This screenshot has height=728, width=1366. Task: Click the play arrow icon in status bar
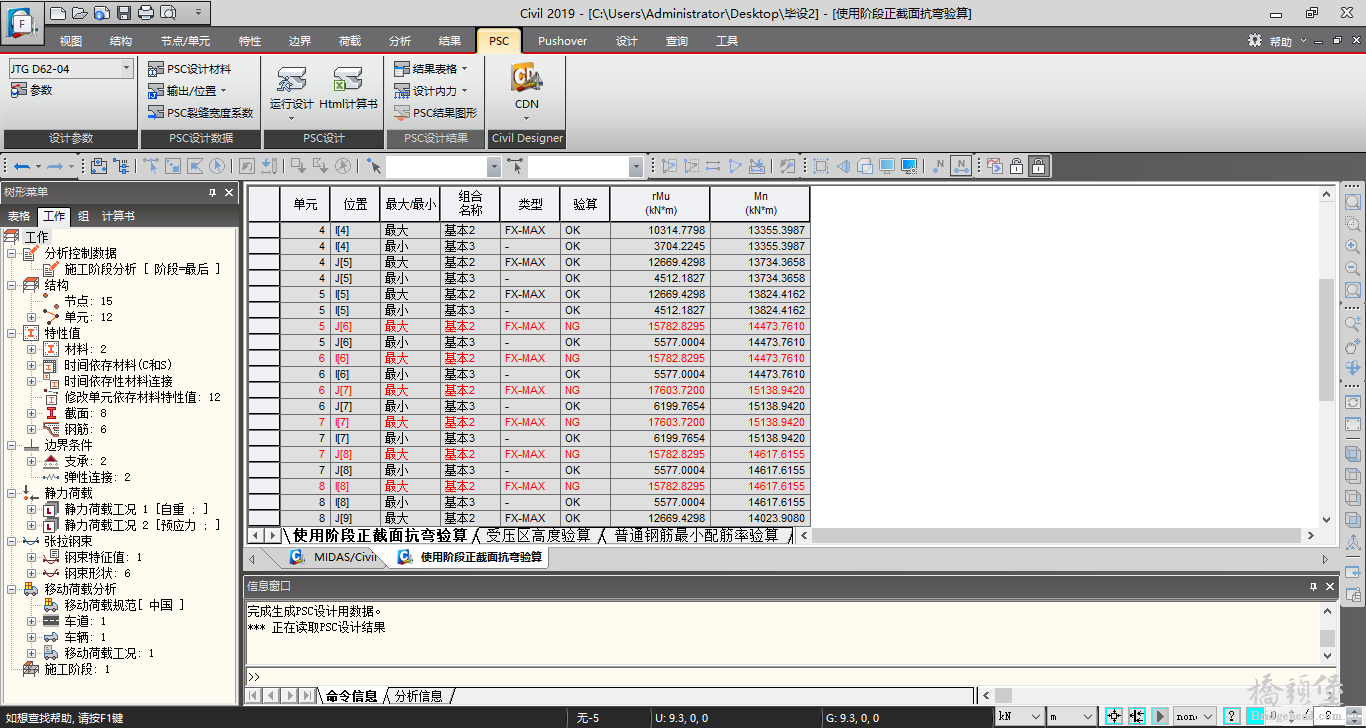1159,716
